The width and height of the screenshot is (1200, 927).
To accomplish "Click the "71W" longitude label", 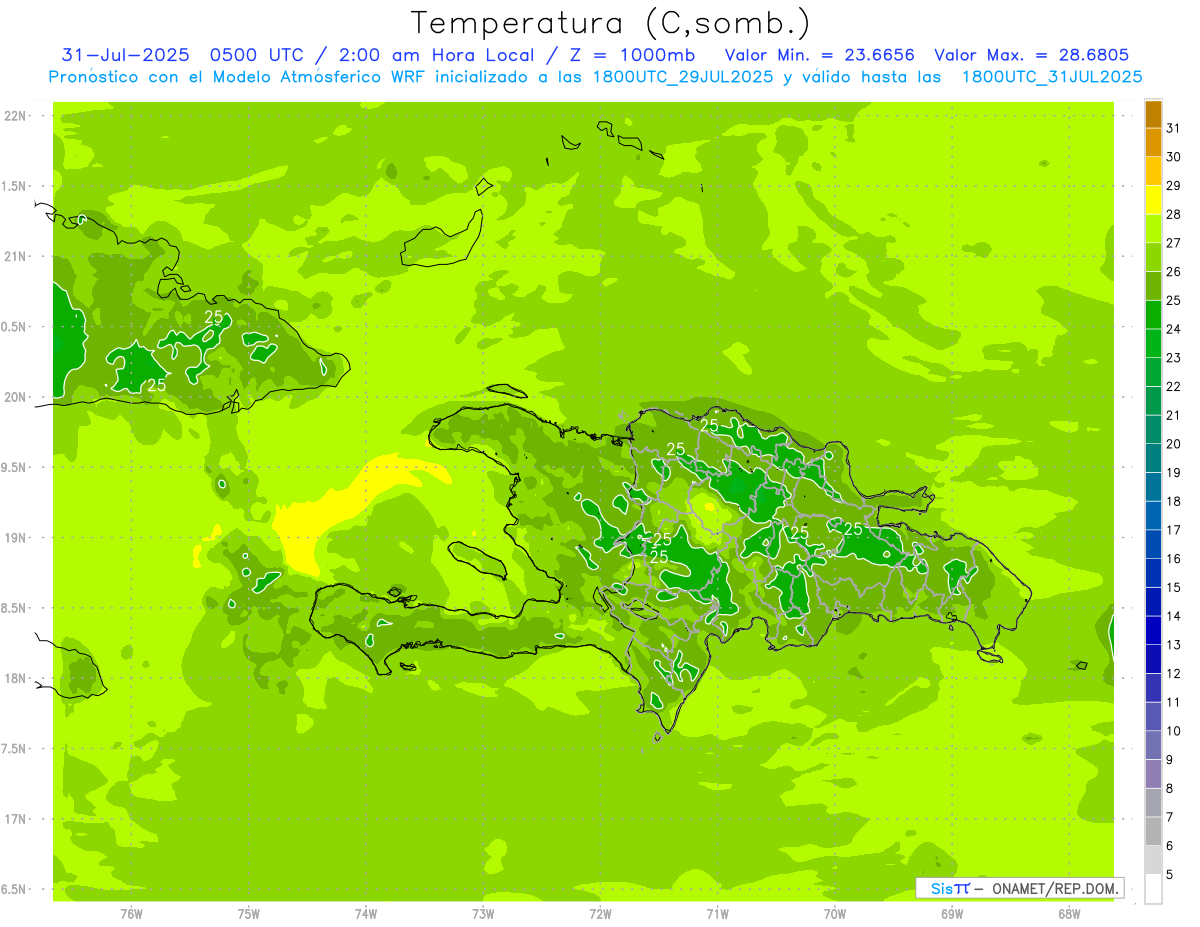I will 717,914.
